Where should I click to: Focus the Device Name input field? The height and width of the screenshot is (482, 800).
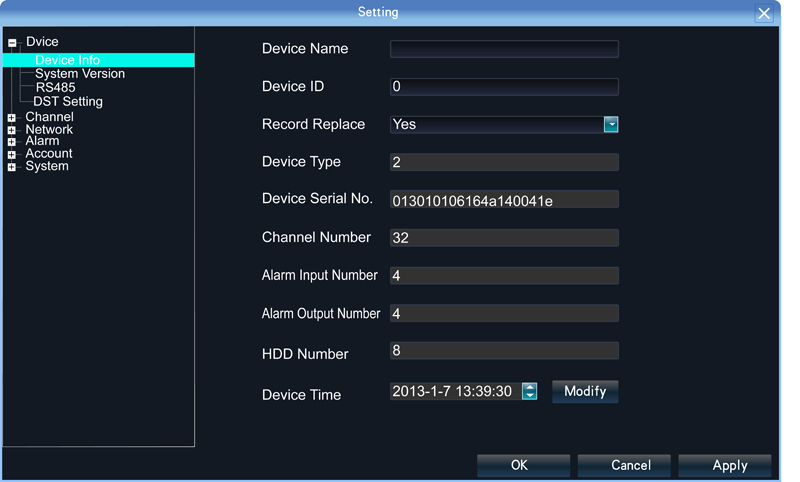(504, 49)
